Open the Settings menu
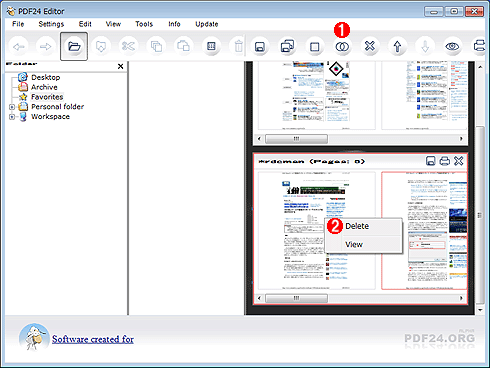 tap(51, 24)
